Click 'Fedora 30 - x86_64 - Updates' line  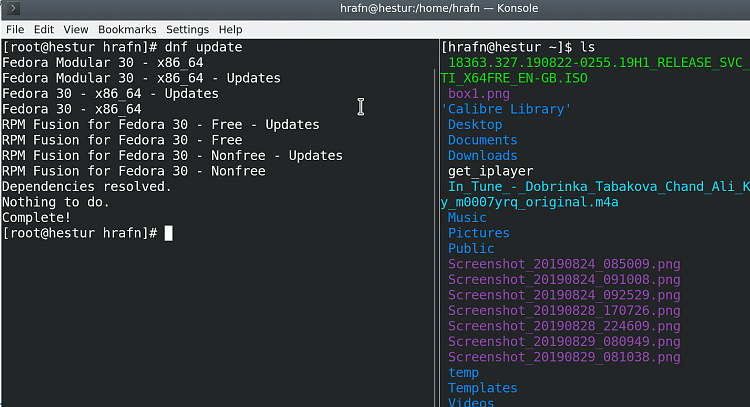(x=110, y=93)
